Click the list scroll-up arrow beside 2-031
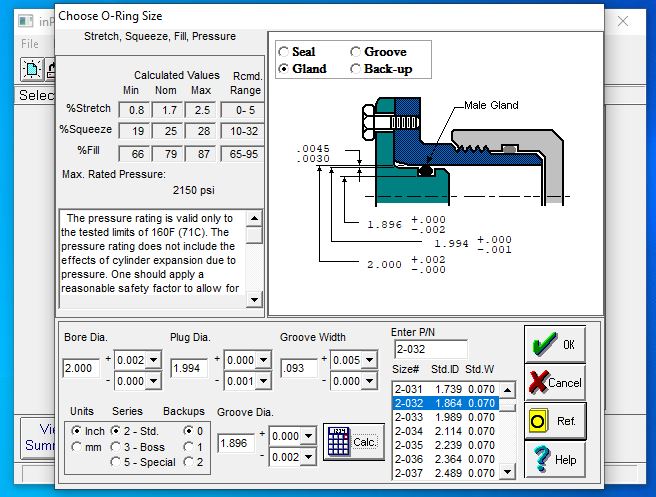 click(x=507, y=390)
